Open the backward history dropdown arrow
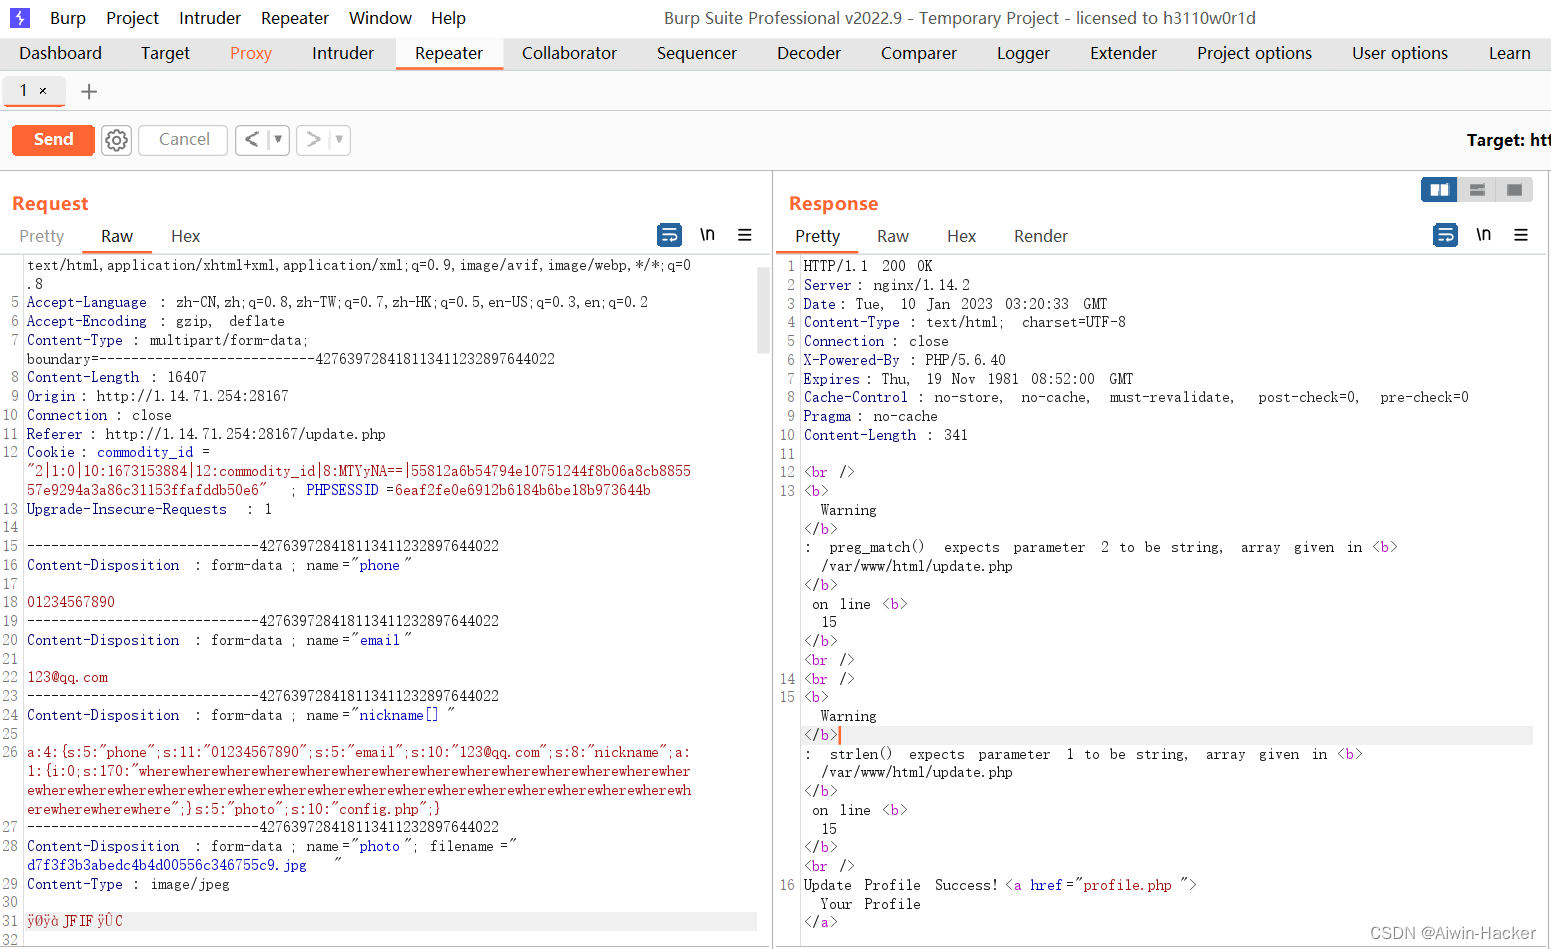 [278, 140]
